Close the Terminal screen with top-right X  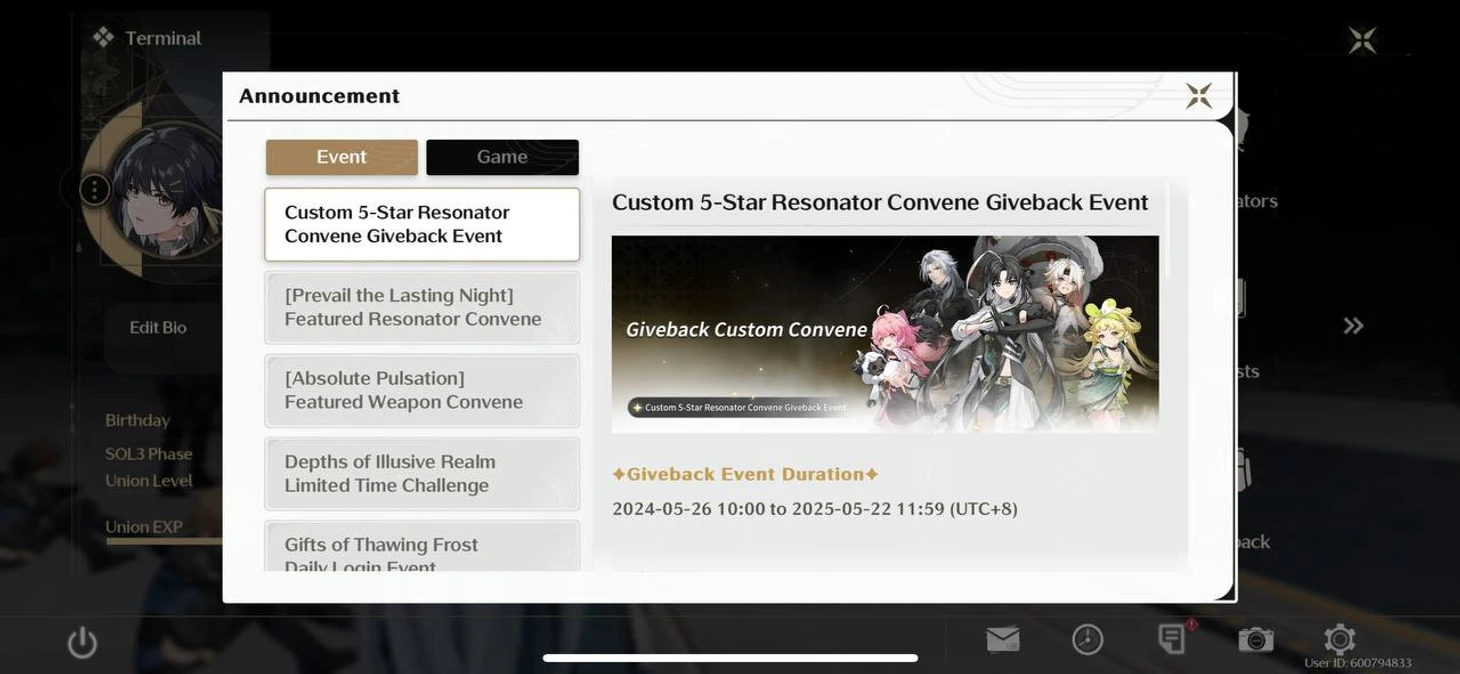(x=1362, y=40)
